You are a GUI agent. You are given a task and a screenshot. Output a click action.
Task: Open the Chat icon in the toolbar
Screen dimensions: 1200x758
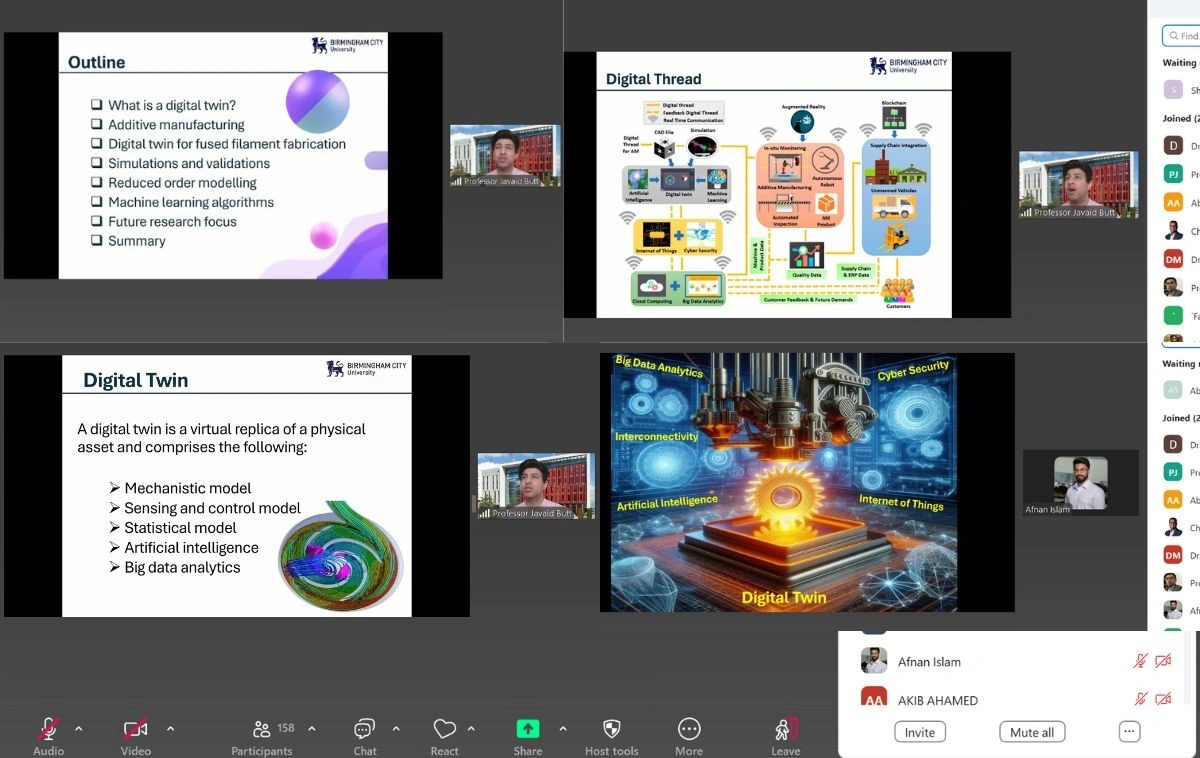pos(365,729)
